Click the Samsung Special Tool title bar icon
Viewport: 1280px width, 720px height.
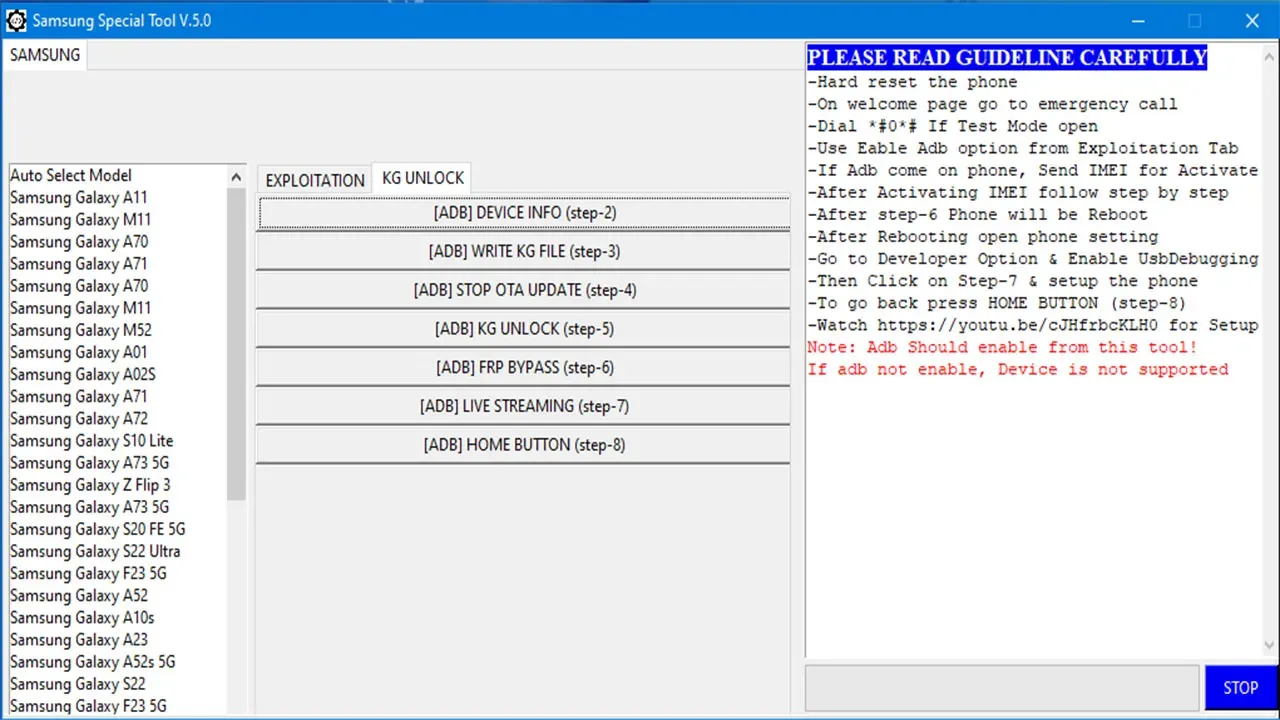[16, 20]
